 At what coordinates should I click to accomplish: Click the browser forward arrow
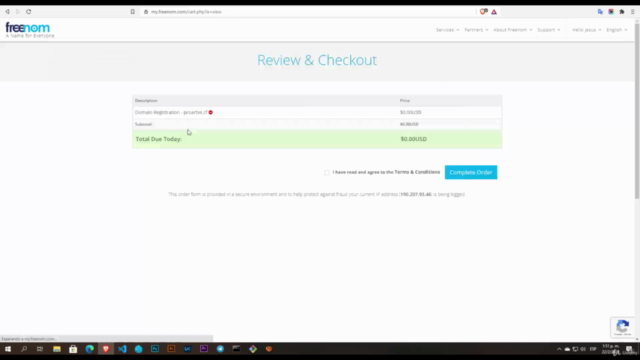click(18, 12)
